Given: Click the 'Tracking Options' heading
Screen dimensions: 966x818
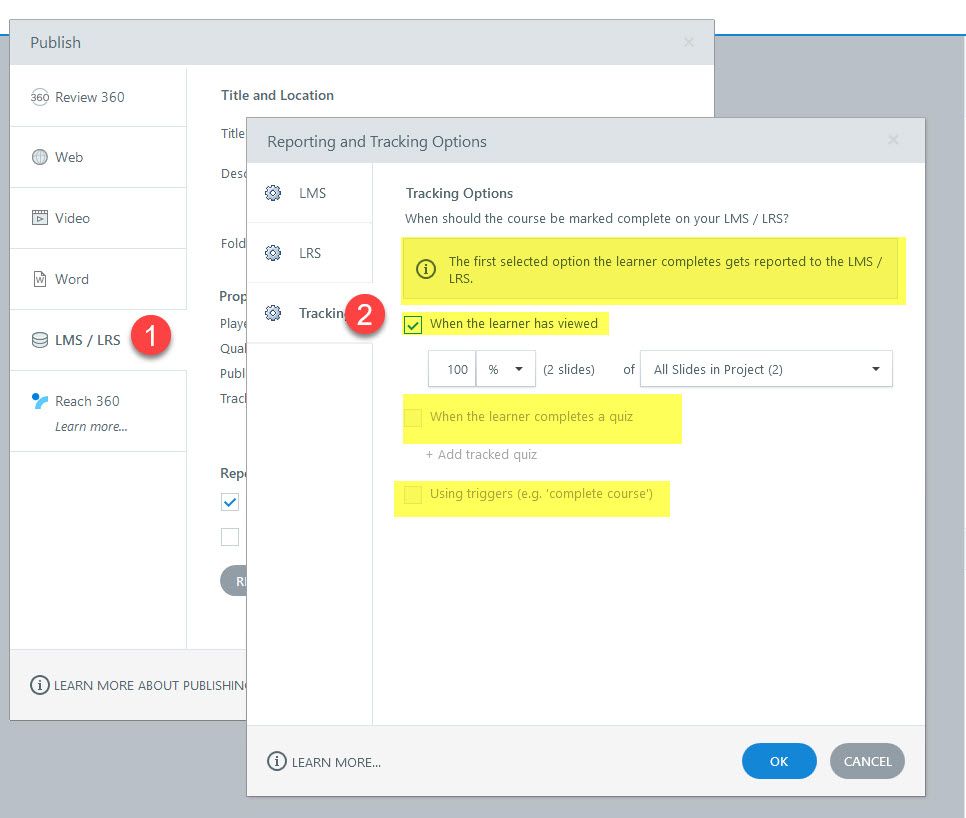Looking at the screenshot, I should click(x=459, y=193).
